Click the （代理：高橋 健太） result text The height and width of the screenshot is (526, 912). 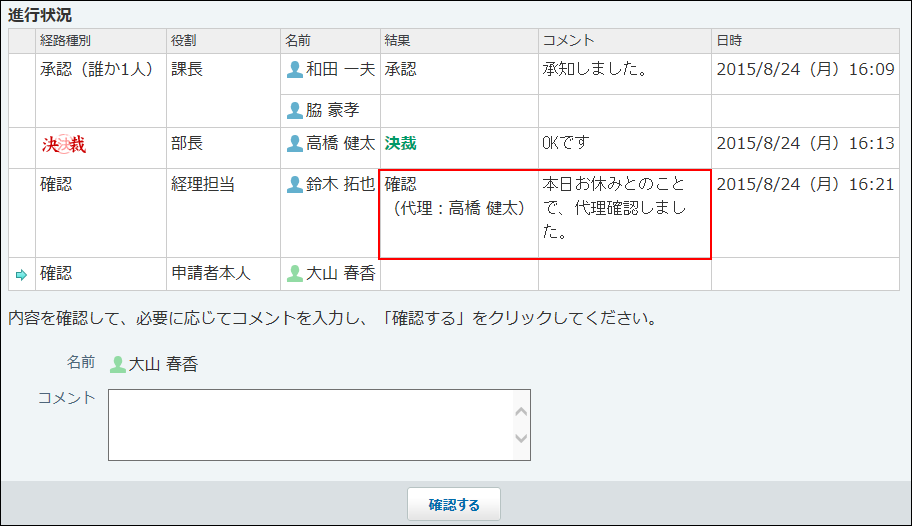[459, 208]
